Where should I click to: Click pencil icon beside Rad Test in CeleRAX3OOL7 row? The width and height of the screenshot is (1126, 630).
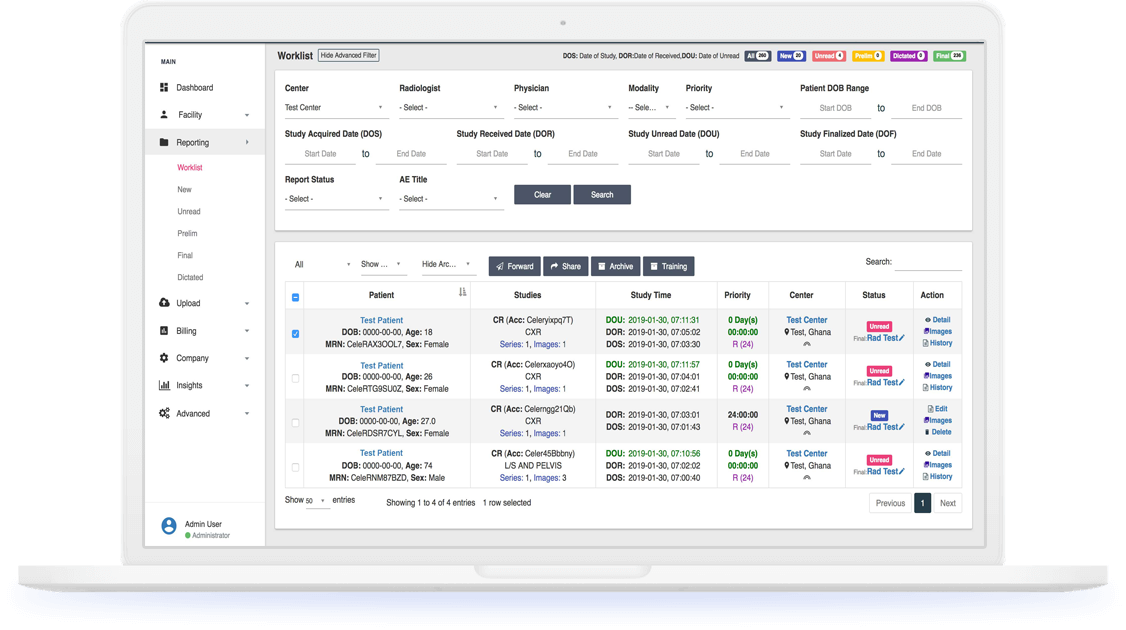pyautogui.click(x=902, y=338)
